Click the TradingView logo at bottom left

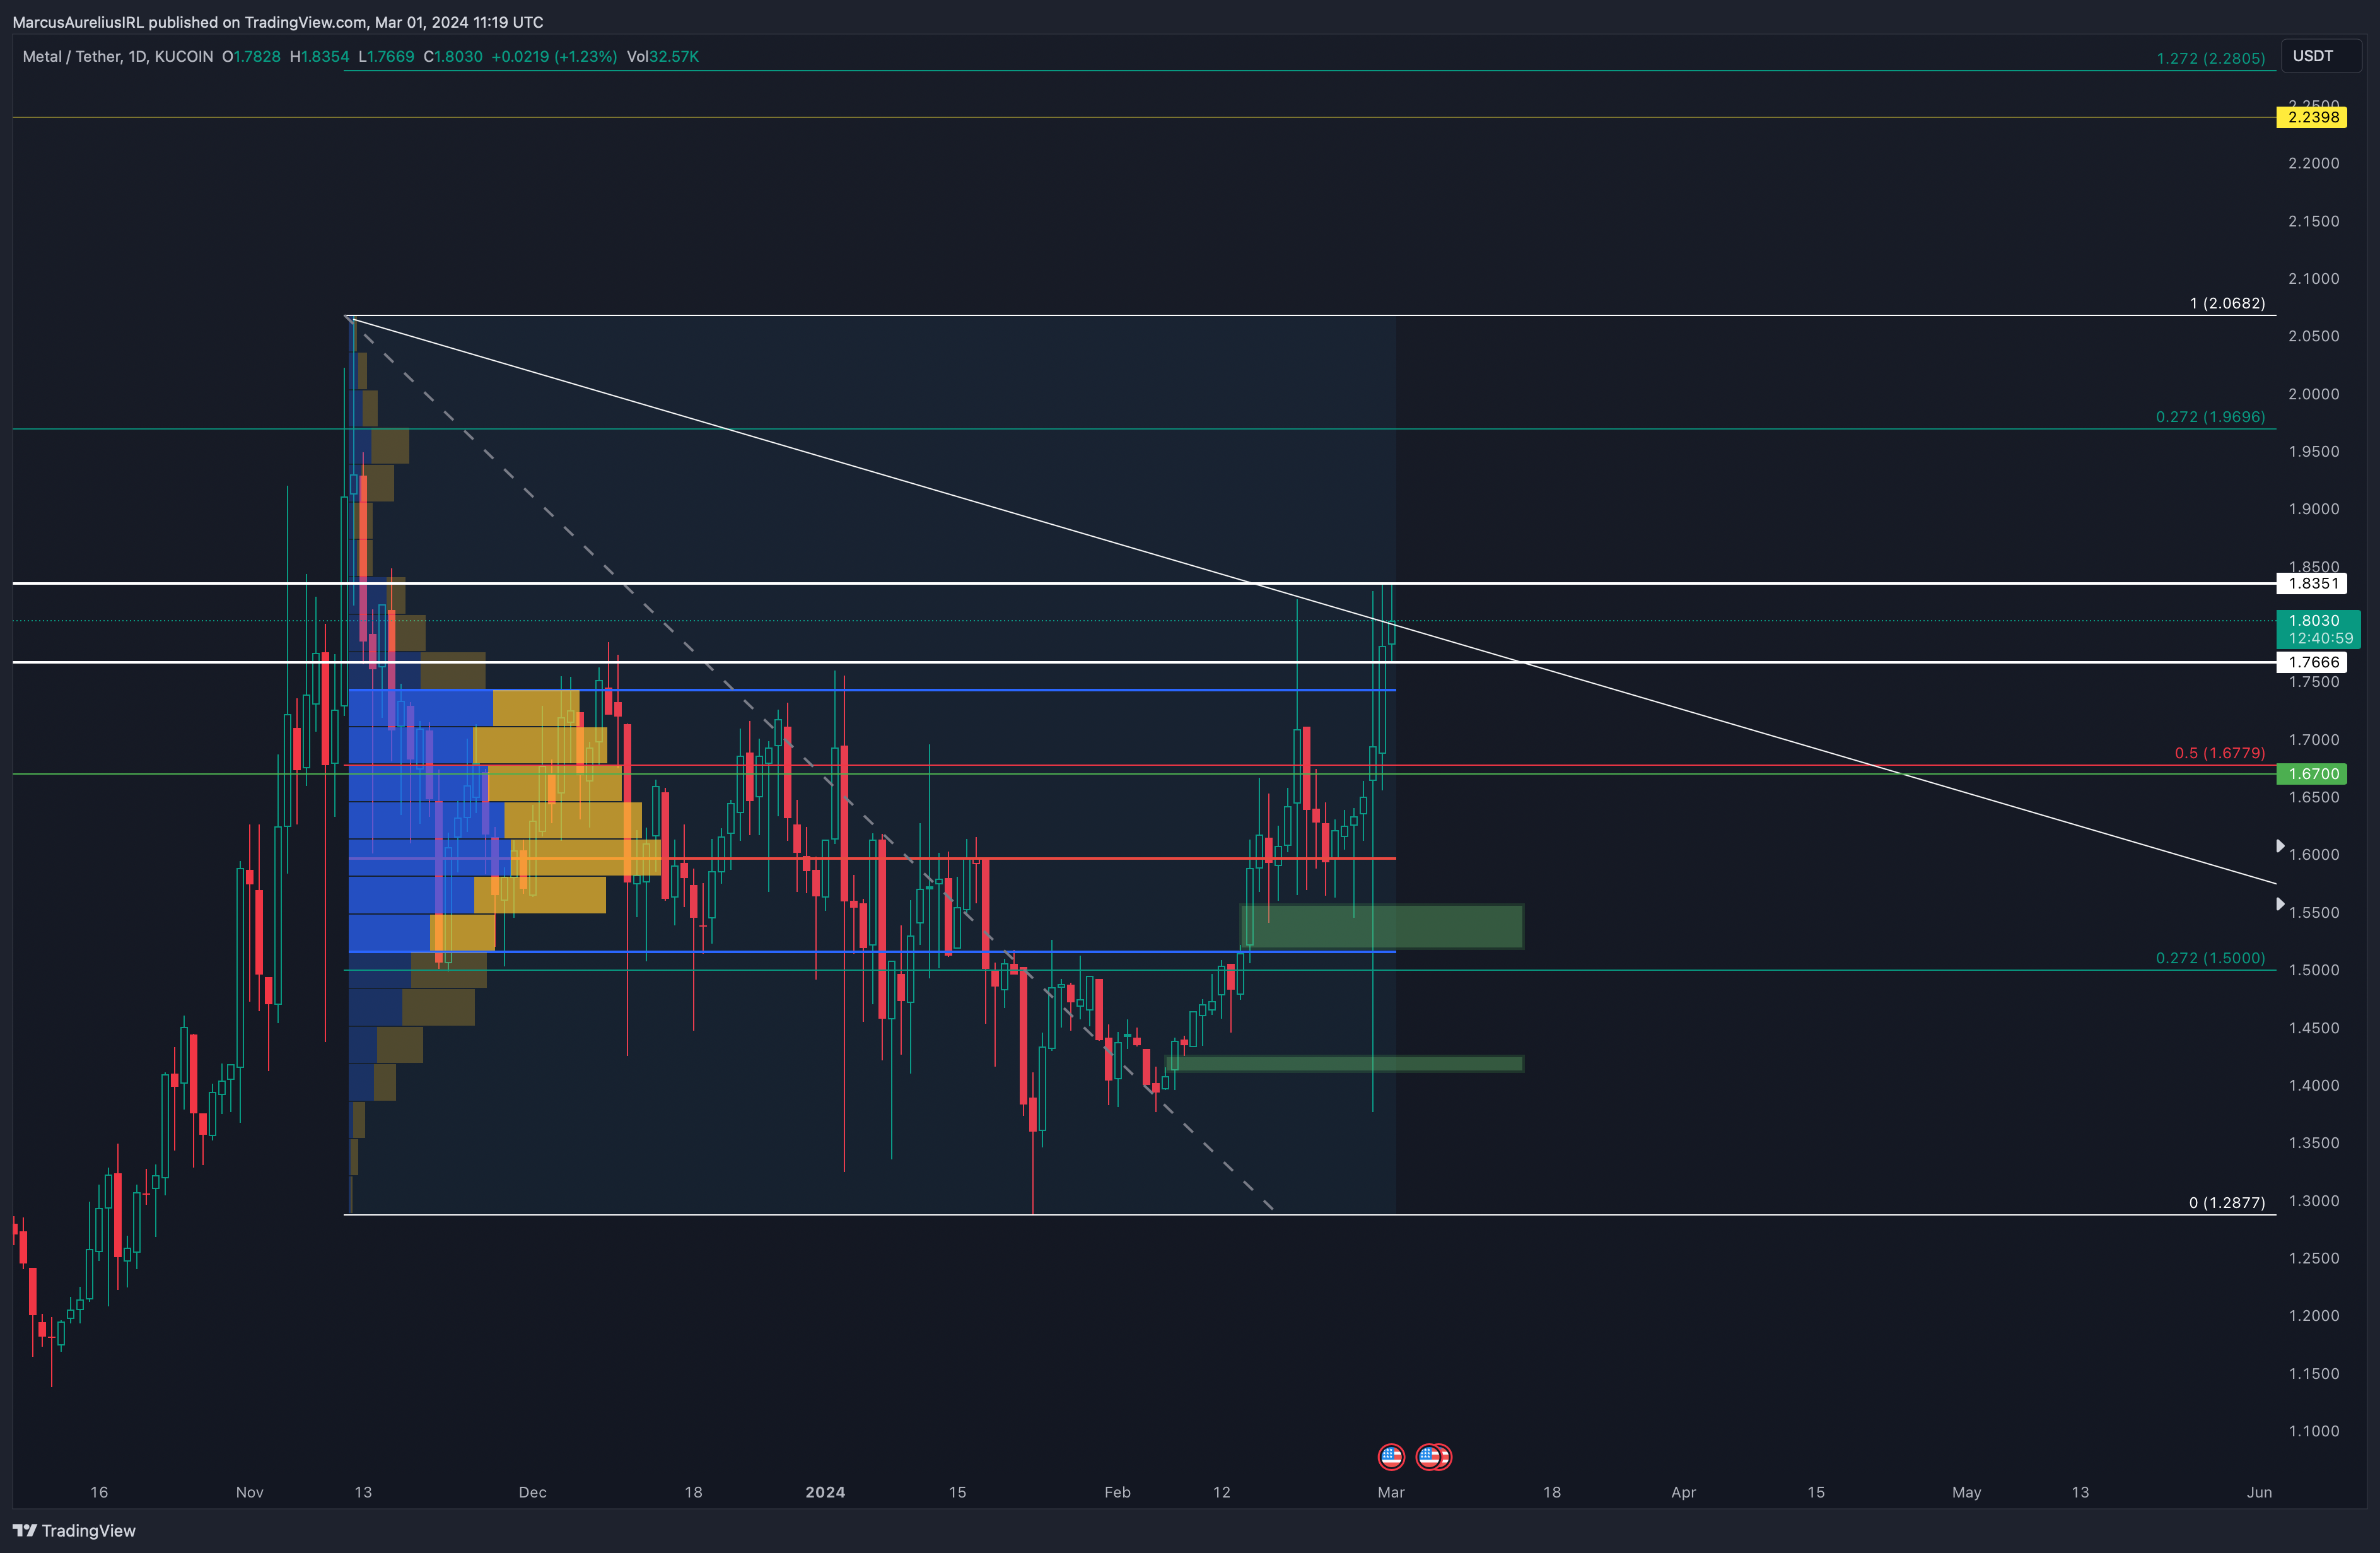click(x=74, y=1530)
